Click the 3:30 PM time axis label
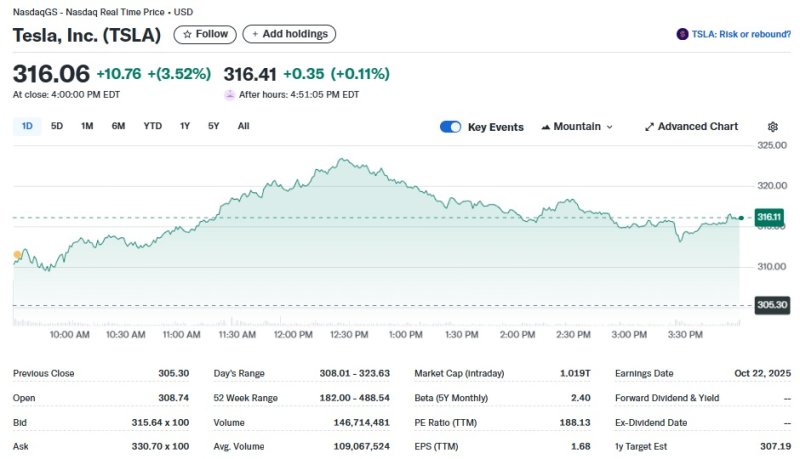This screenshot has height=459, width=800. [x=685, y=335]
